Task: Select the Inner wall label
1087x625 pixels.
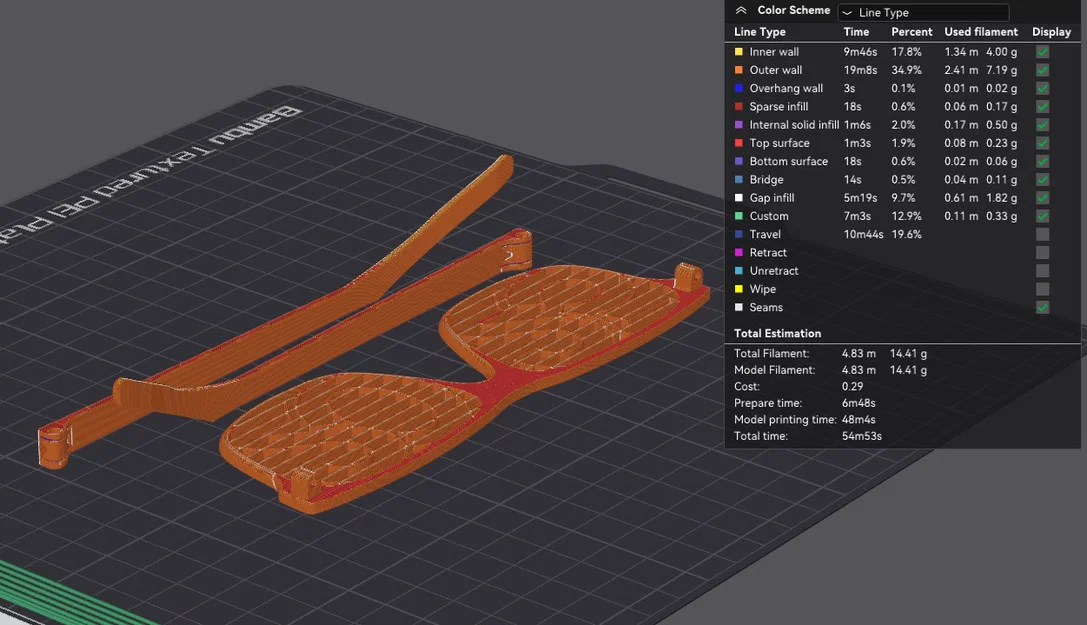Action: point(774,52)
